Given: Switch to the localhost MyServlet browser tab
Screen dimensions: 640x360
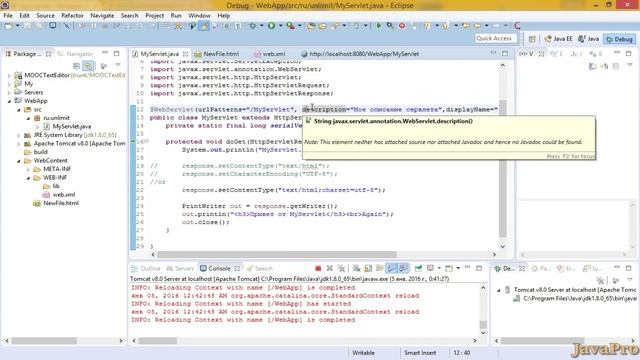Looking at the screenshot, I should [x=360, y=54].
